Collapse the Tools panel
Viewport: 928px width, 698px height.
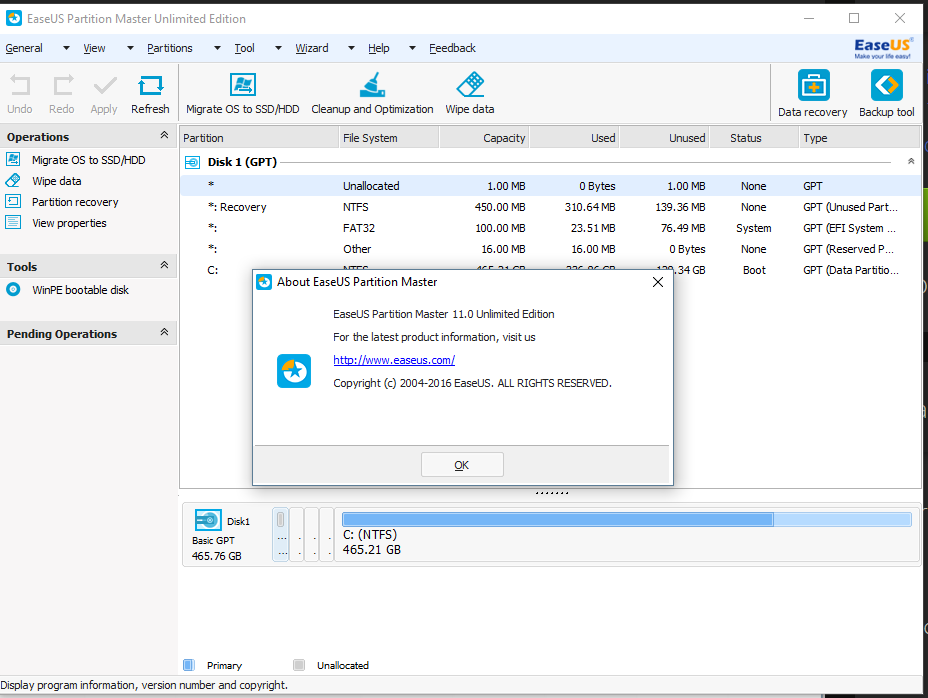pyautogui.click(x=164, y=265)
